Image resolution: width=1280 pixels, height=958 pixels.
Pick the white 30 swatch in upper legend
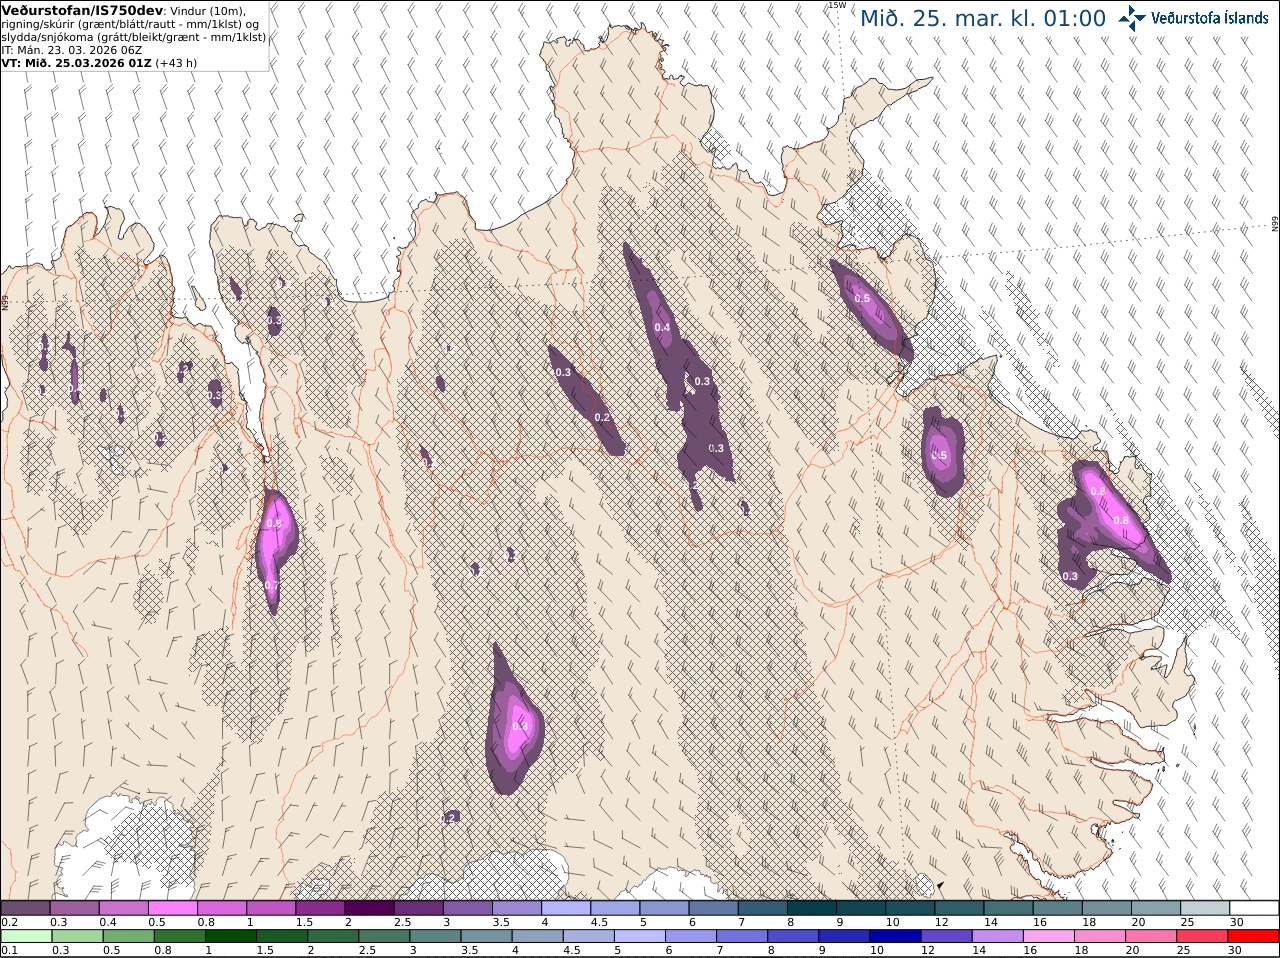click(1255, 908)
